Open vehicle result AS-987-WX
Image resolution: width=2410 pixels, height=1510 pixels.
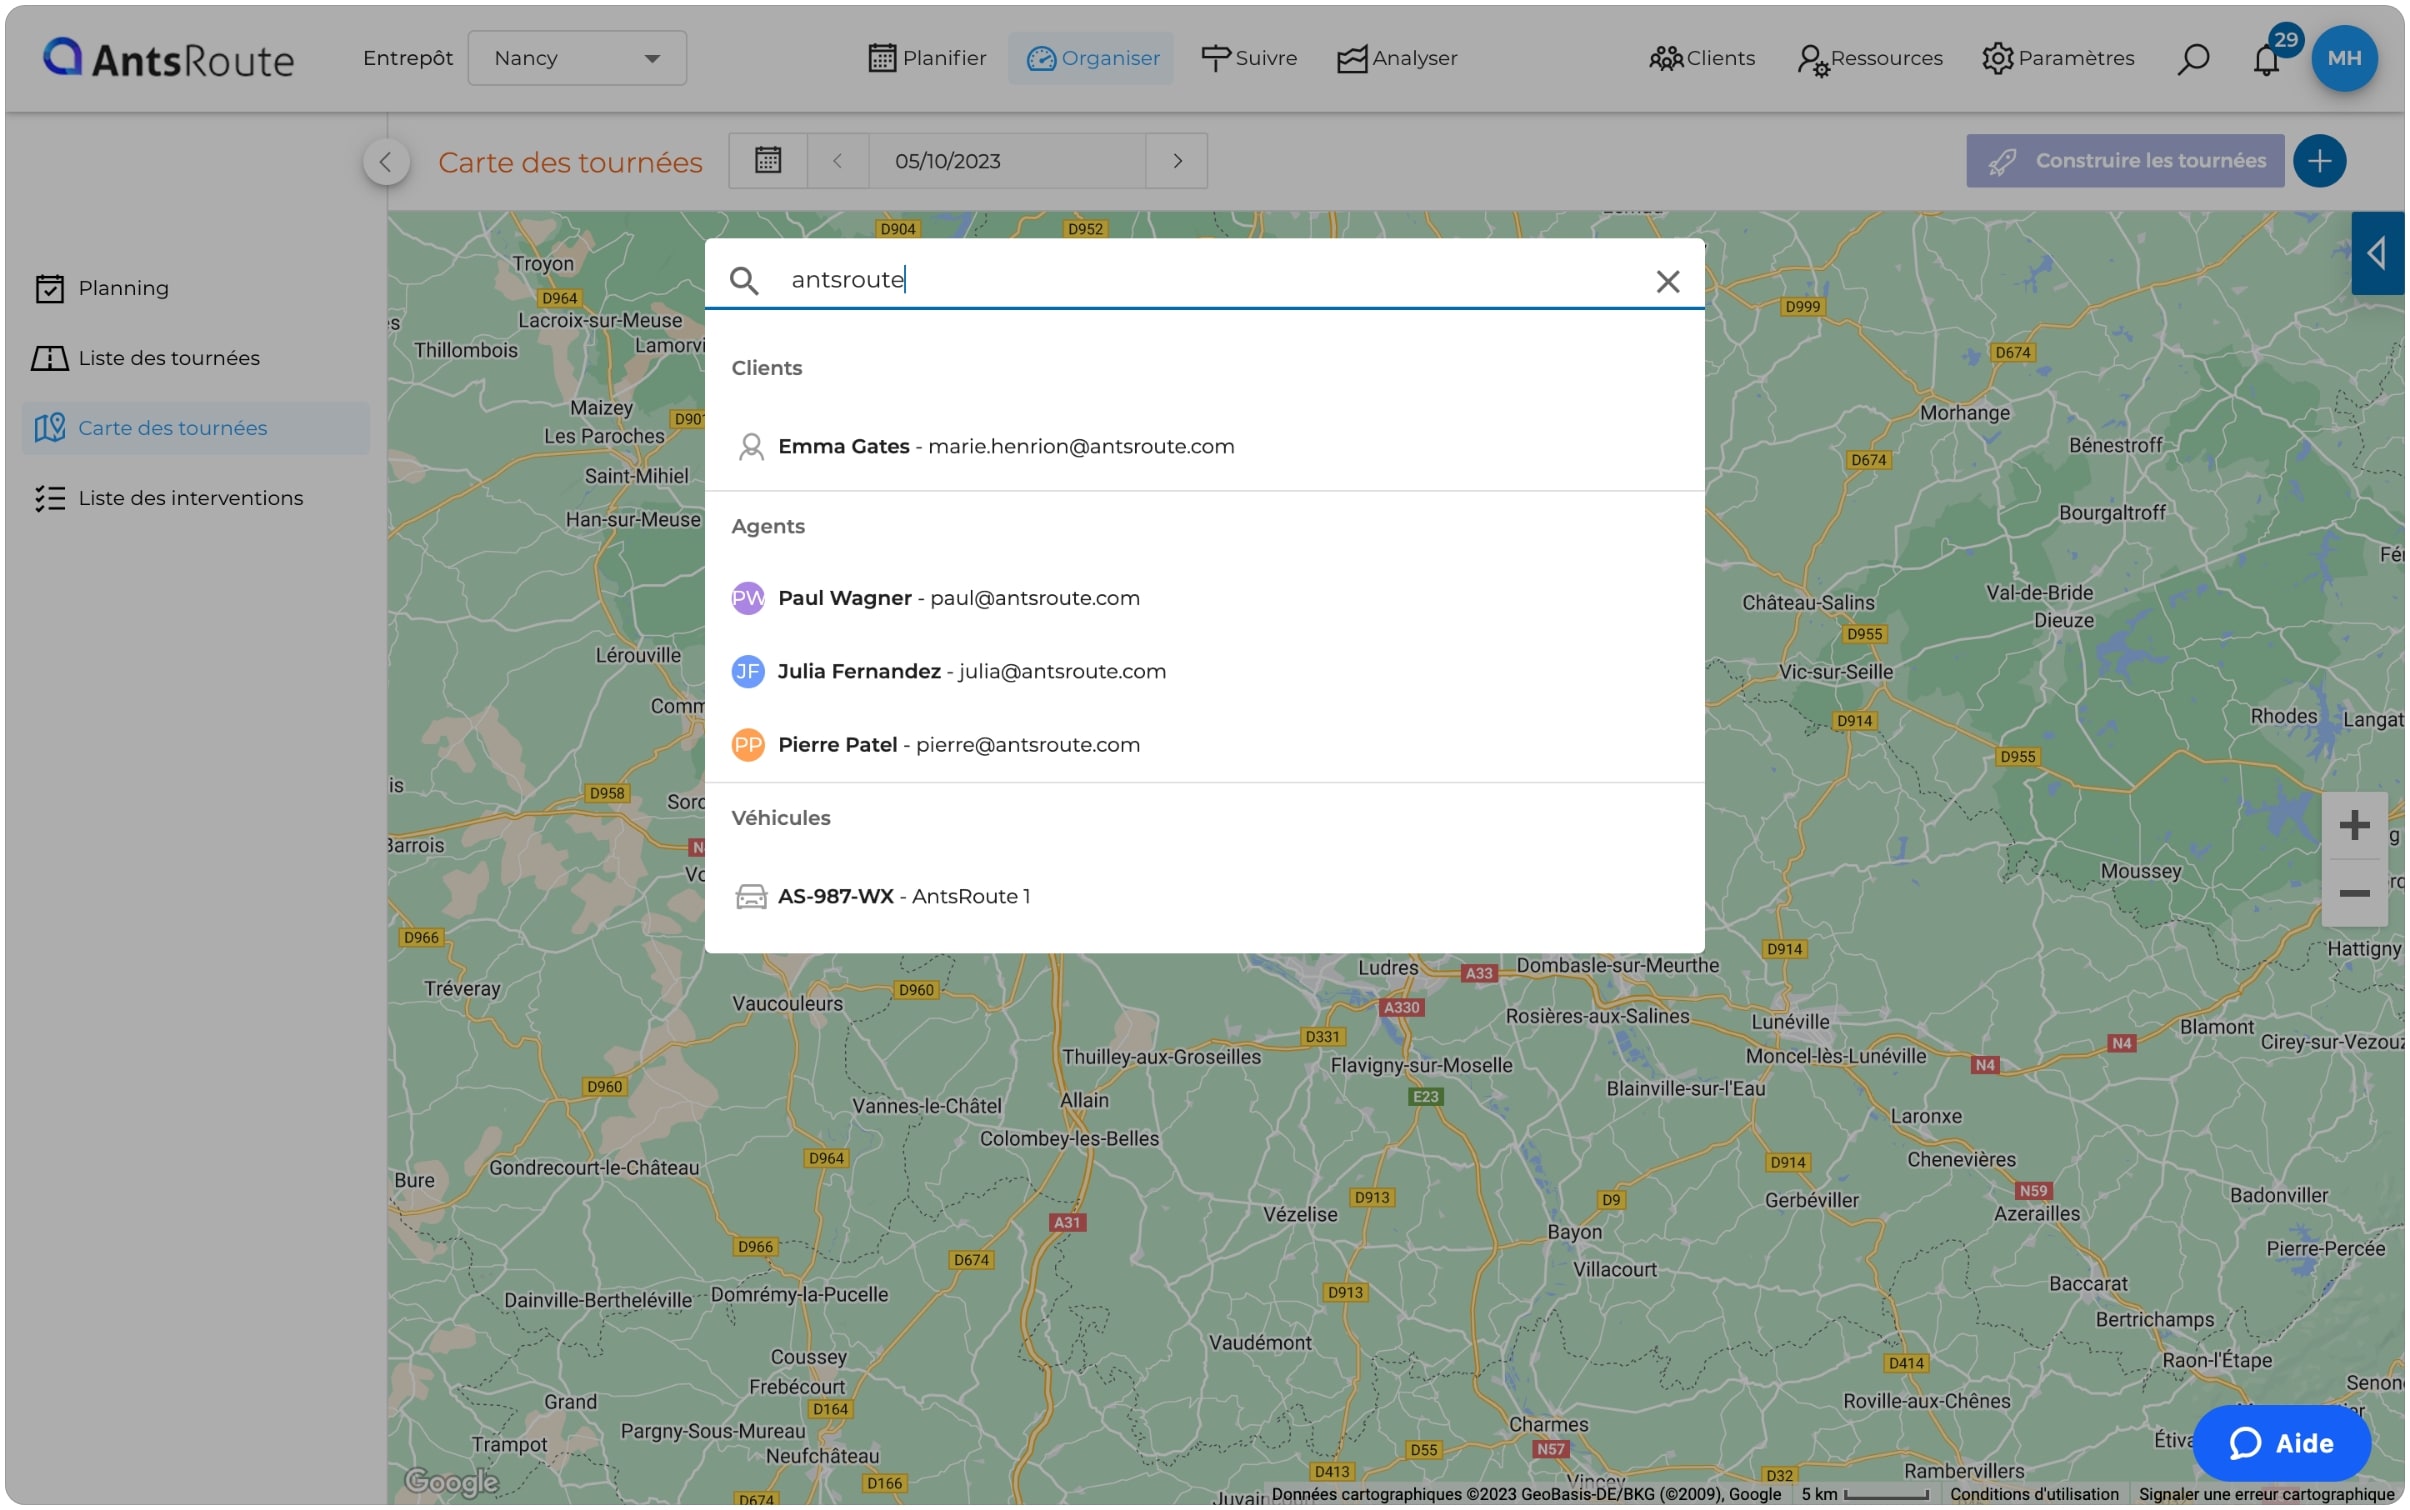1204,896
